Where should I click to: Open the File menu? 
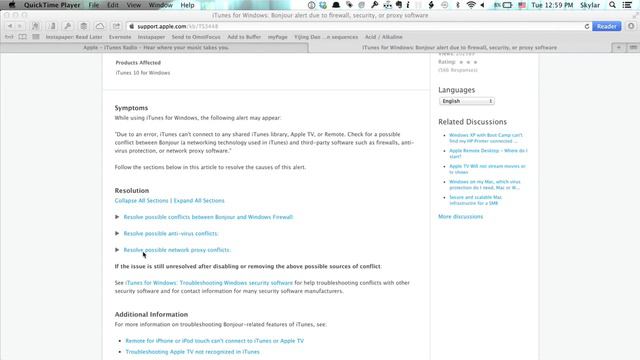pos(94,5)
